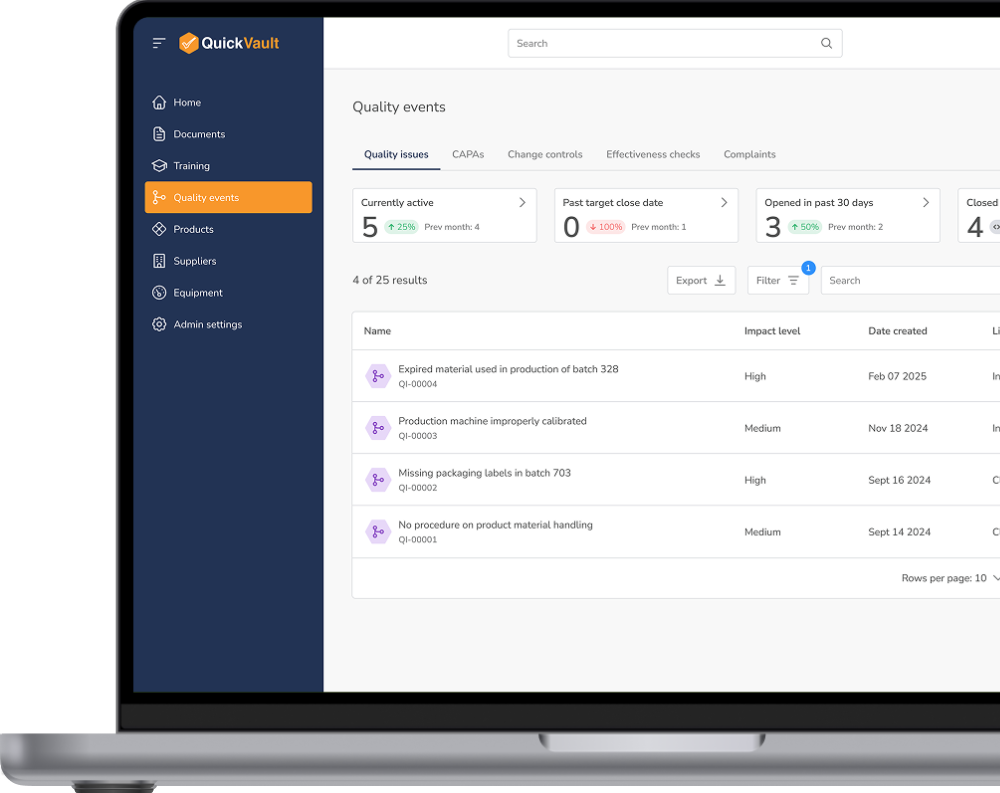This screenshot has width=1000, height=793.
Task: Click the icon for issue QI-00004
Action: point(377,376)
